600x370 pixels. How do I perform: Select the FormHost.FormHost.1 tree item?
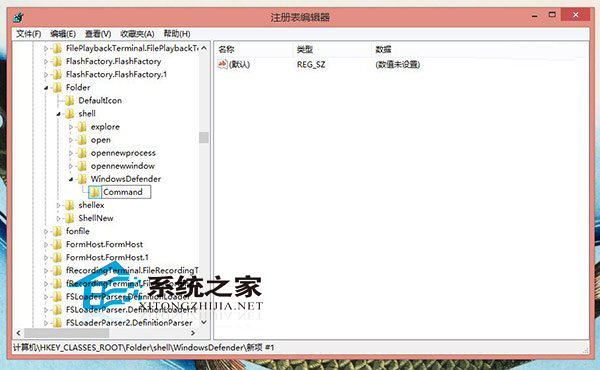[x=107, y=257]
